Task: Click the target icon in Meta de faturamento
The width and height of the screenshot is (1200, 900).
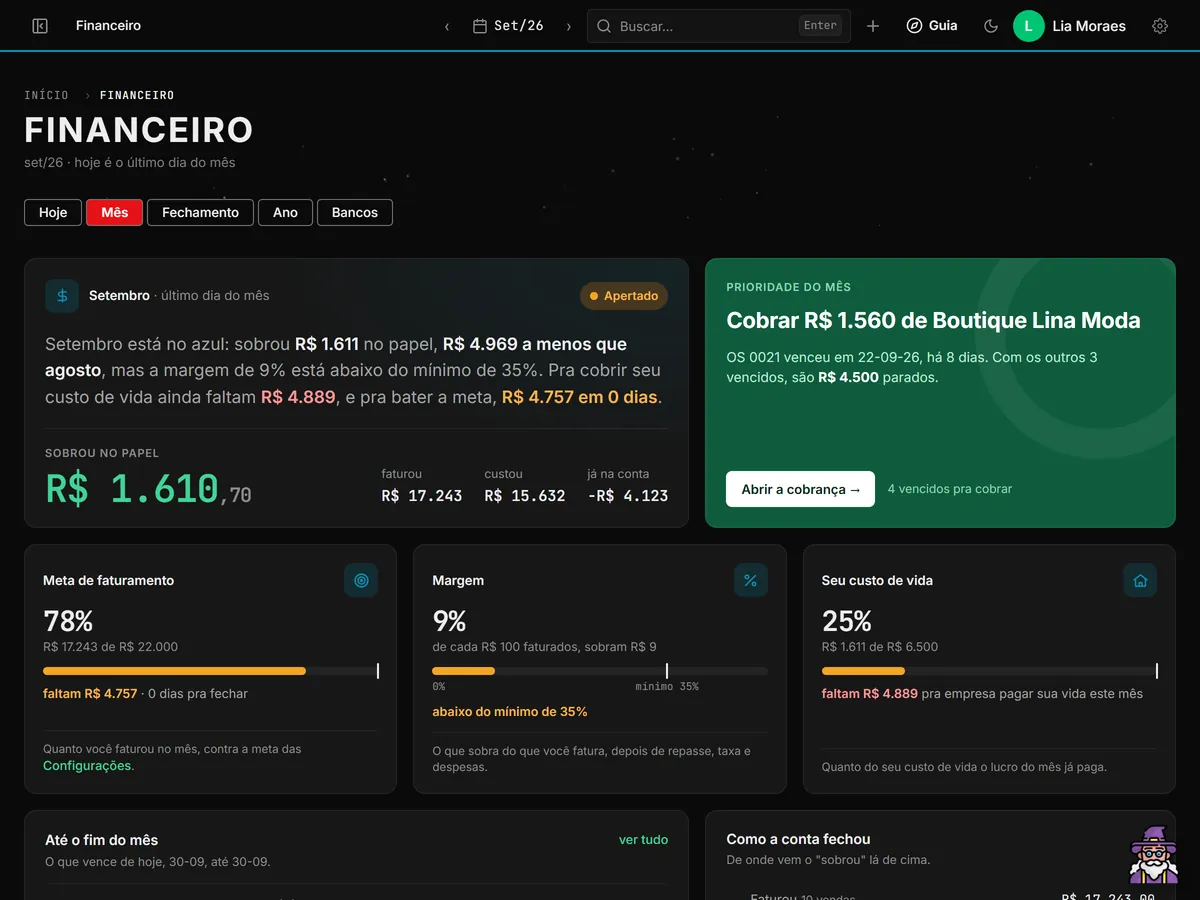Action: point(361,580)
